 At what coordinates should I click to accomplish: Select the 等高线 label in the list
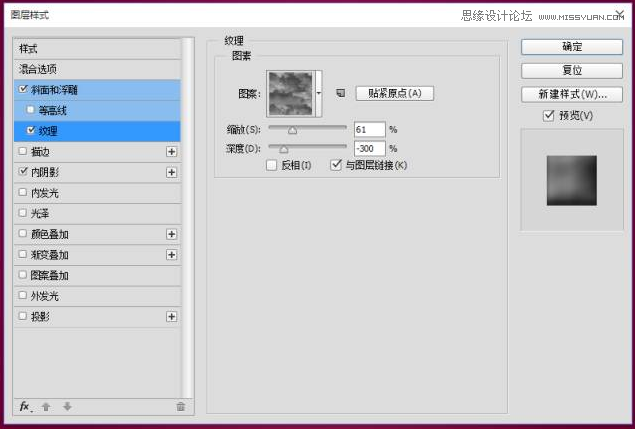[53, 111]
